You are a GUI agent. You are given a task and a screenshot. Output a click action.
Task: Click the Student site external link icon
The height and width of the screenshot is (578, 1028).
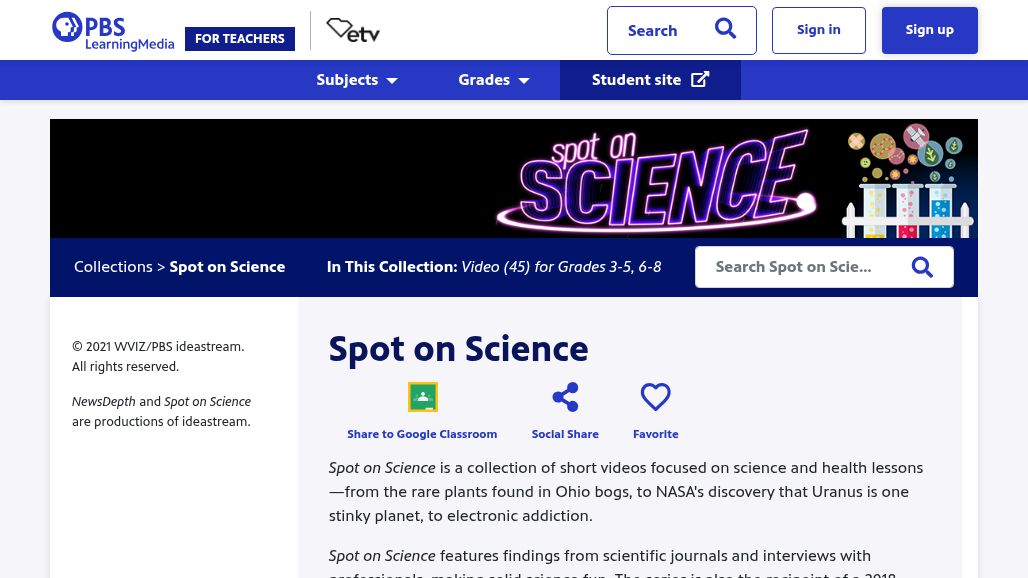pos(700,80)
